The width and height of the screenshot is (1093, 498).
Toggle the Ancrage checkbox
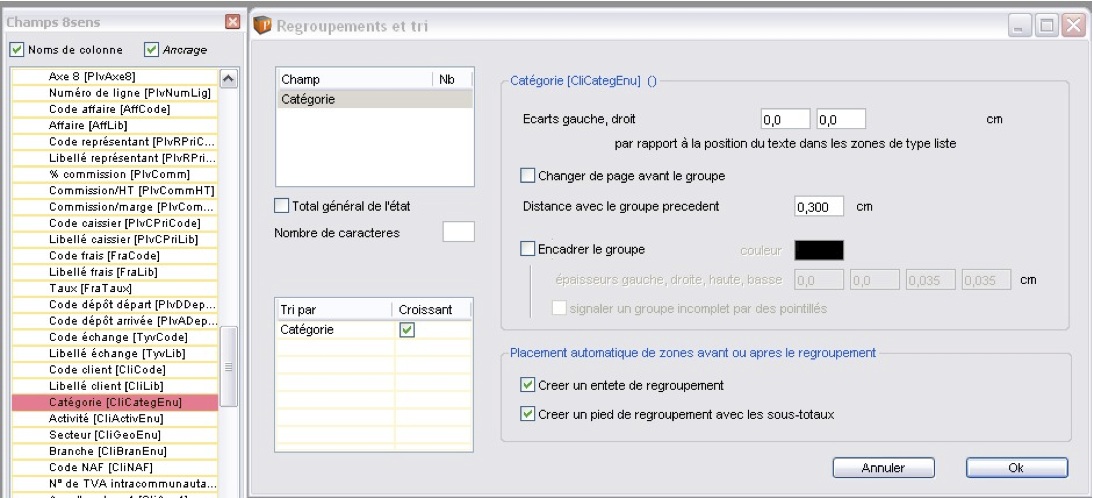click(x=151, y=50)
